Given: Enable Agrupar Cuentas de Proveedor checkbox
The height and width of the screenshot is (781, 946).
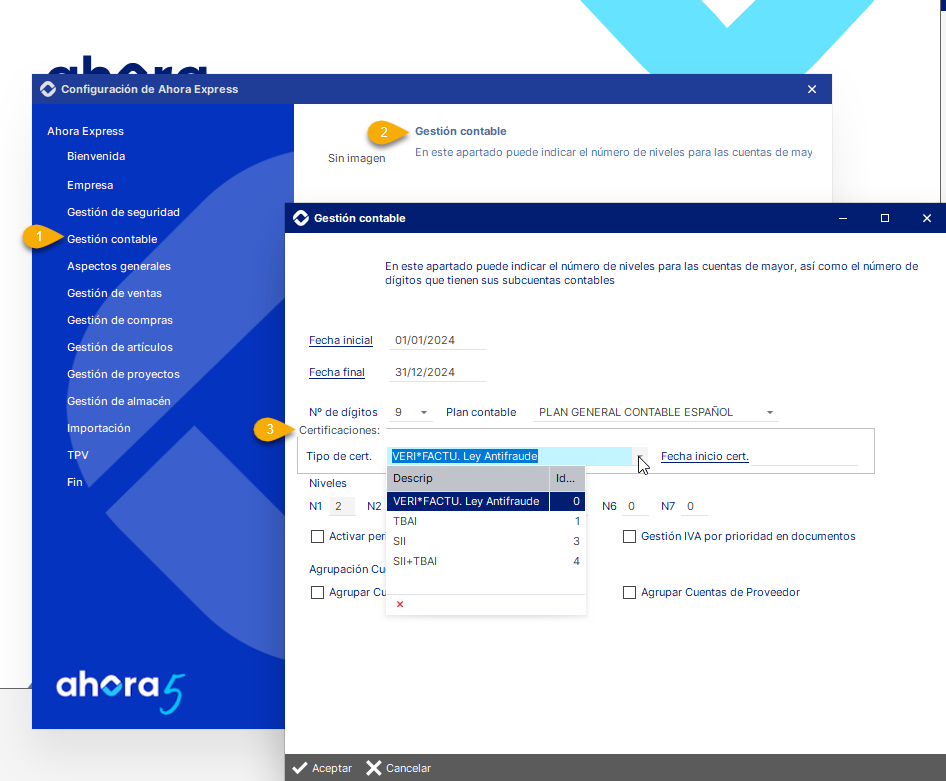Looking at the screenshot, I should (629, 592).
